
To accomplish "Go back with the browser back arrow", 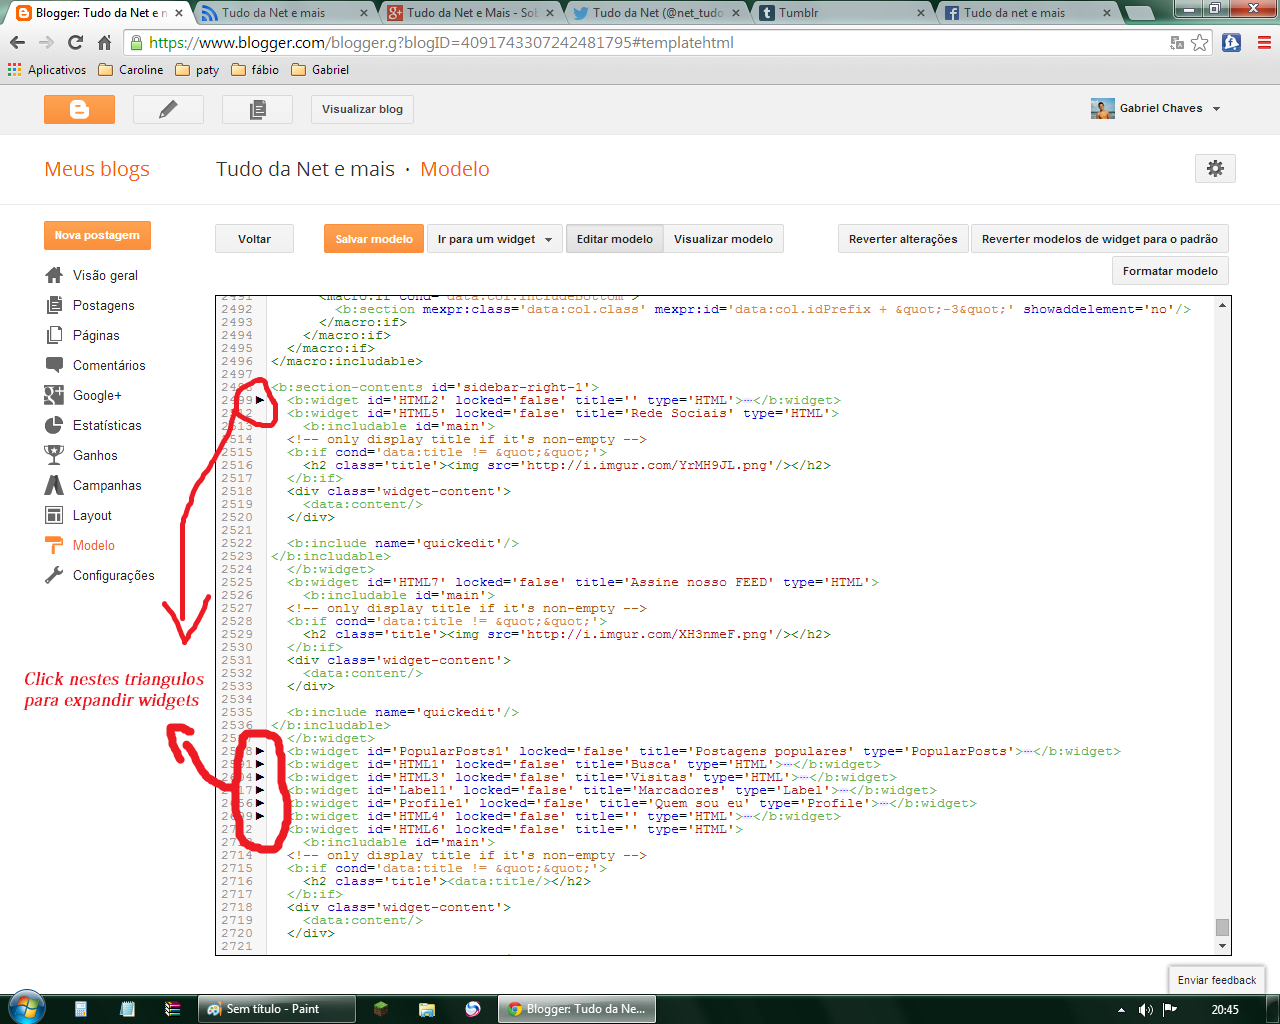I will pyautogui.click(x=17, y=43).
